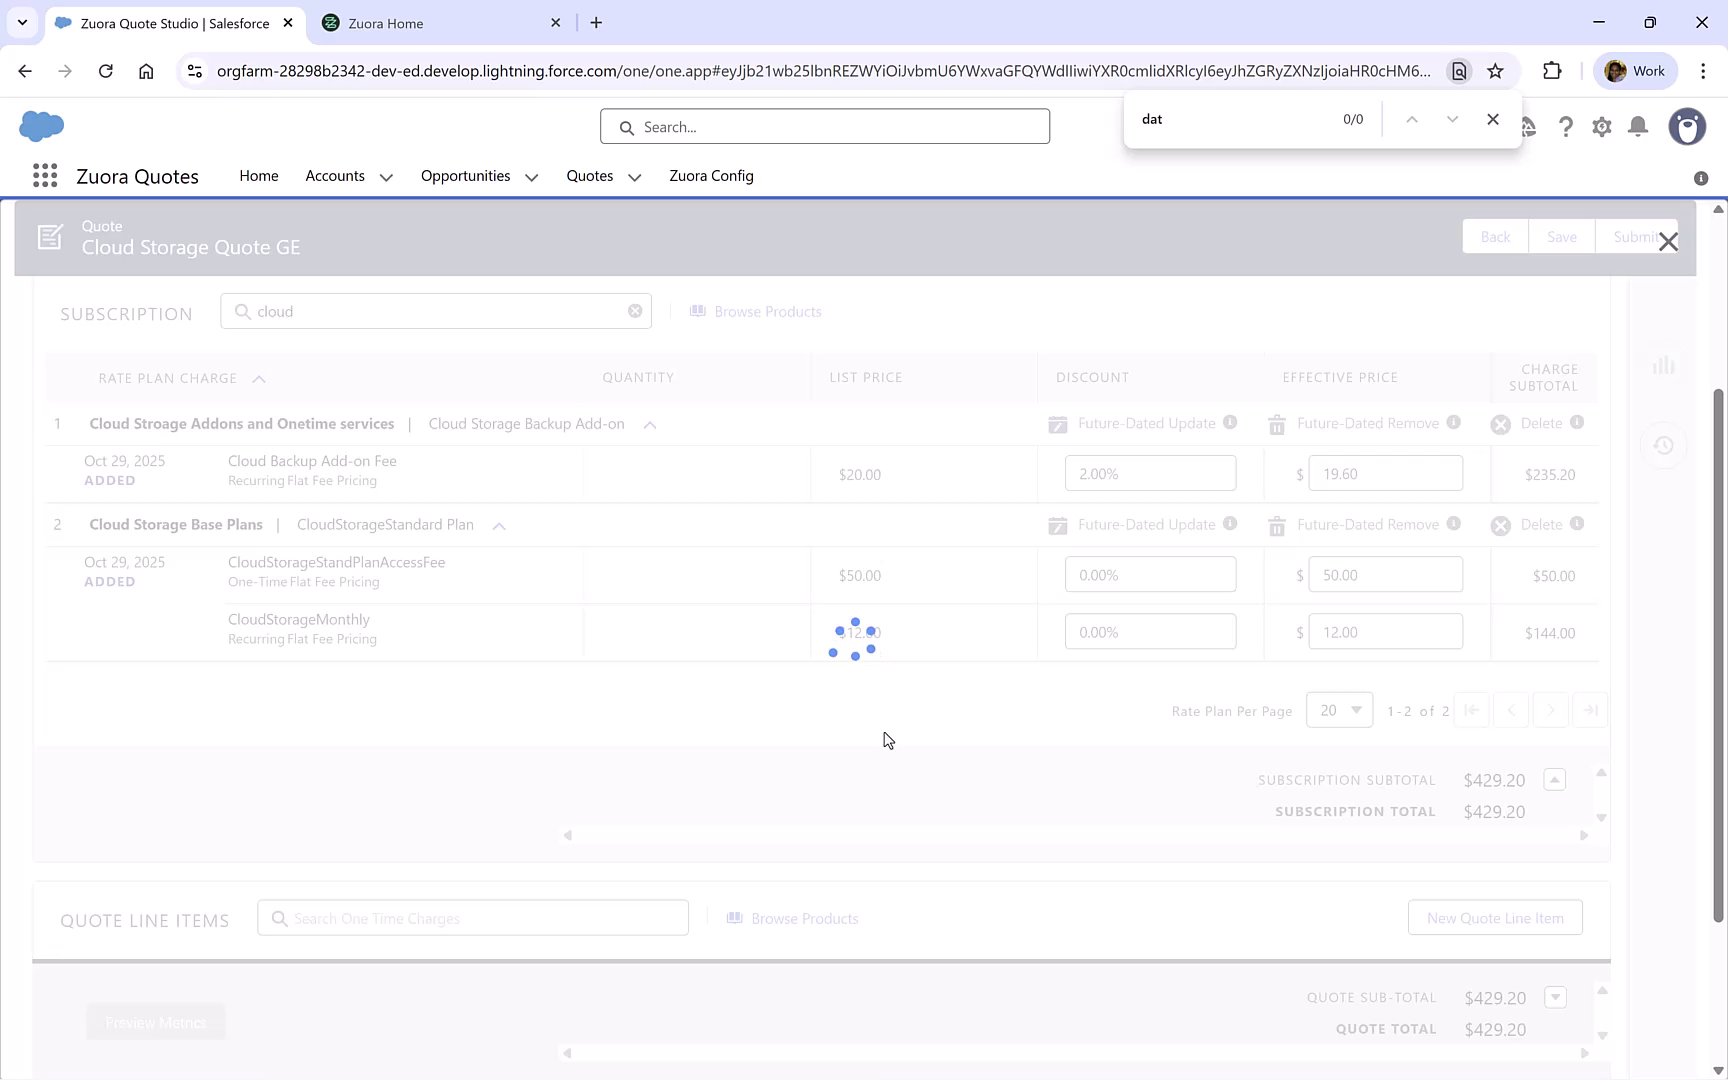Image resolution: width=1728 pixels, height=1080 pixels.
Task: Open Salesforce Setup gear icon
Action: (1601, 127)
